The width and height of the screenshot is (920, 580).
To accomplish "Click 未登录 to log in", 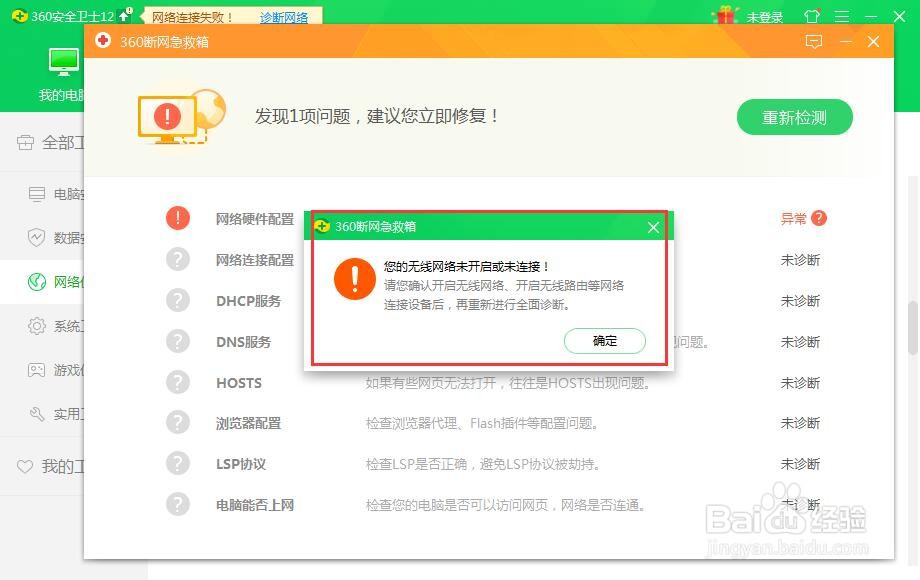I will [765, 18].
